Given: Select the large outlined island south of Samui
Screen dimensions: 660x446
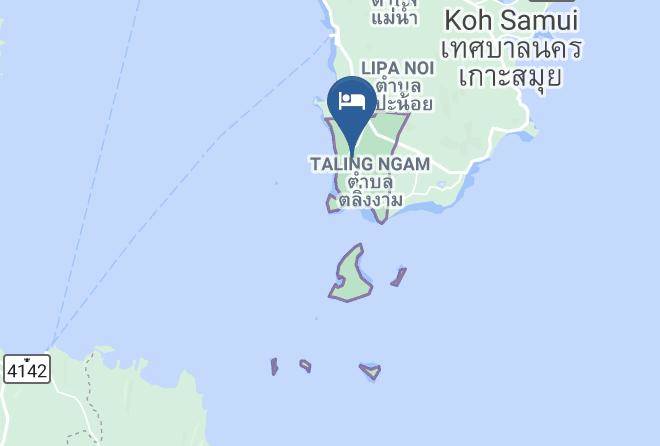Looking at the screenshot, I should click(x=350, y=276).
